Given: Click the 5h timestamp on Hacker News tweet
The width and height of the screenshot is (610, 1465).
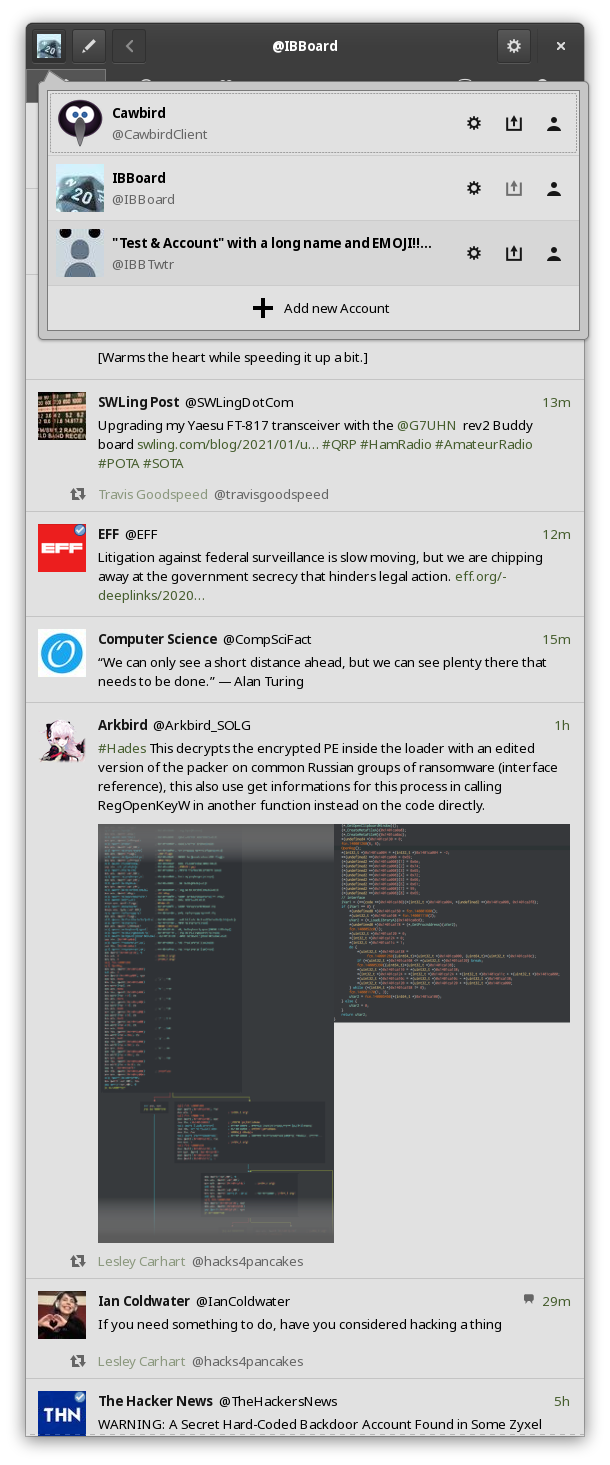Looking at the screenshot, I should (x=562, y=1401).
